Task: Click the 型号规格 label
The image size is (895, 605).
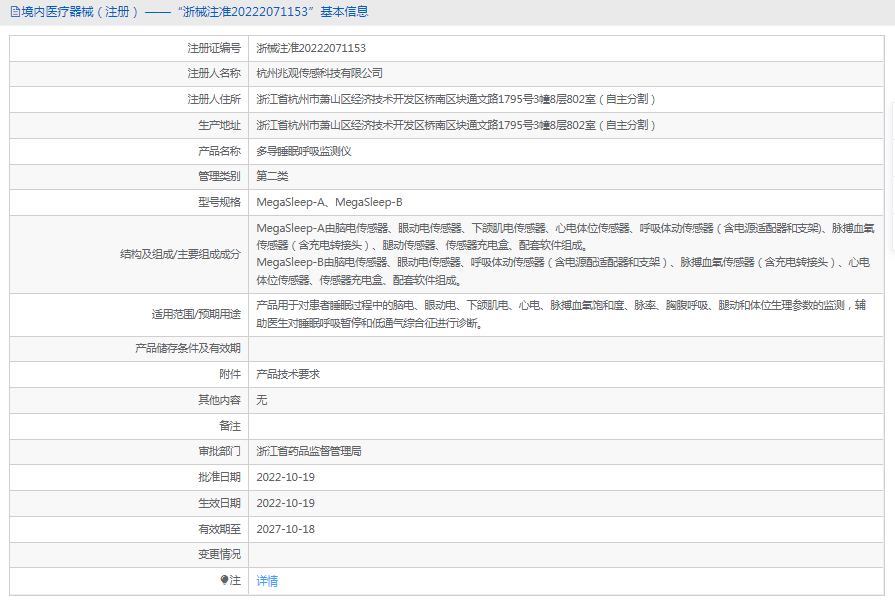Action: pos(219,202)
